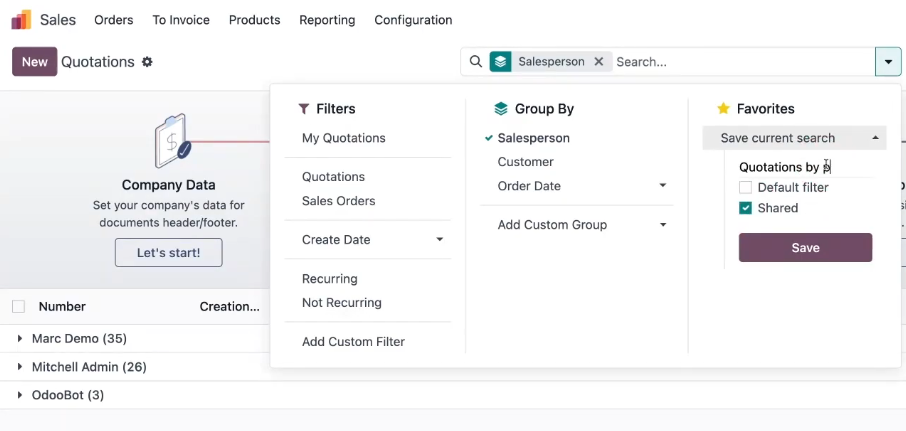Apply the Not Recurring filter
This screenshot has width=906, height=431.
pos(341,303)
